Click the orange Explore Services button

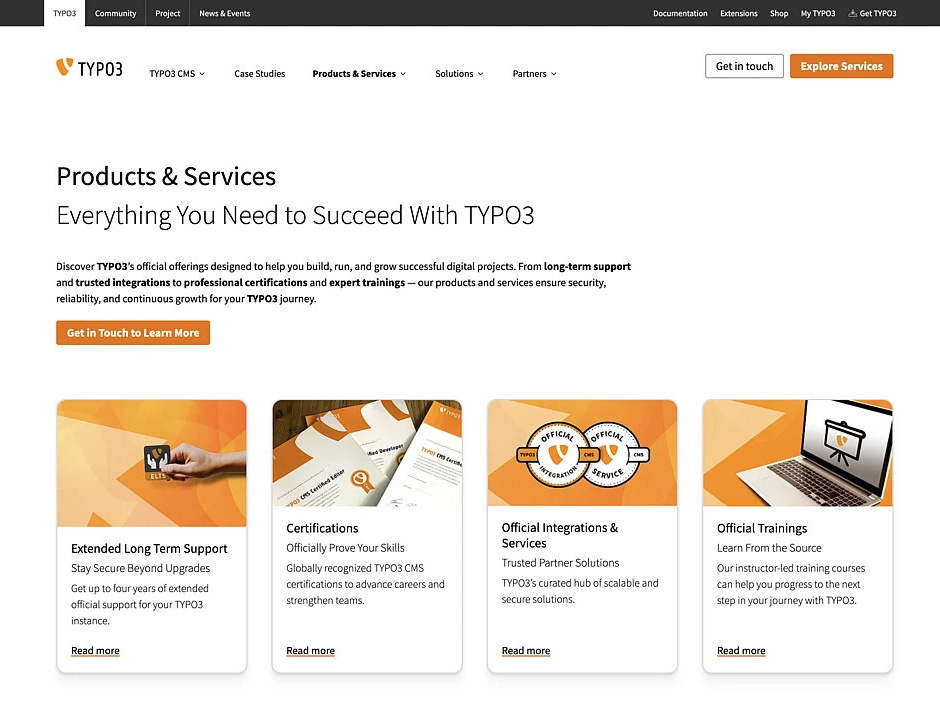[841, 66]
